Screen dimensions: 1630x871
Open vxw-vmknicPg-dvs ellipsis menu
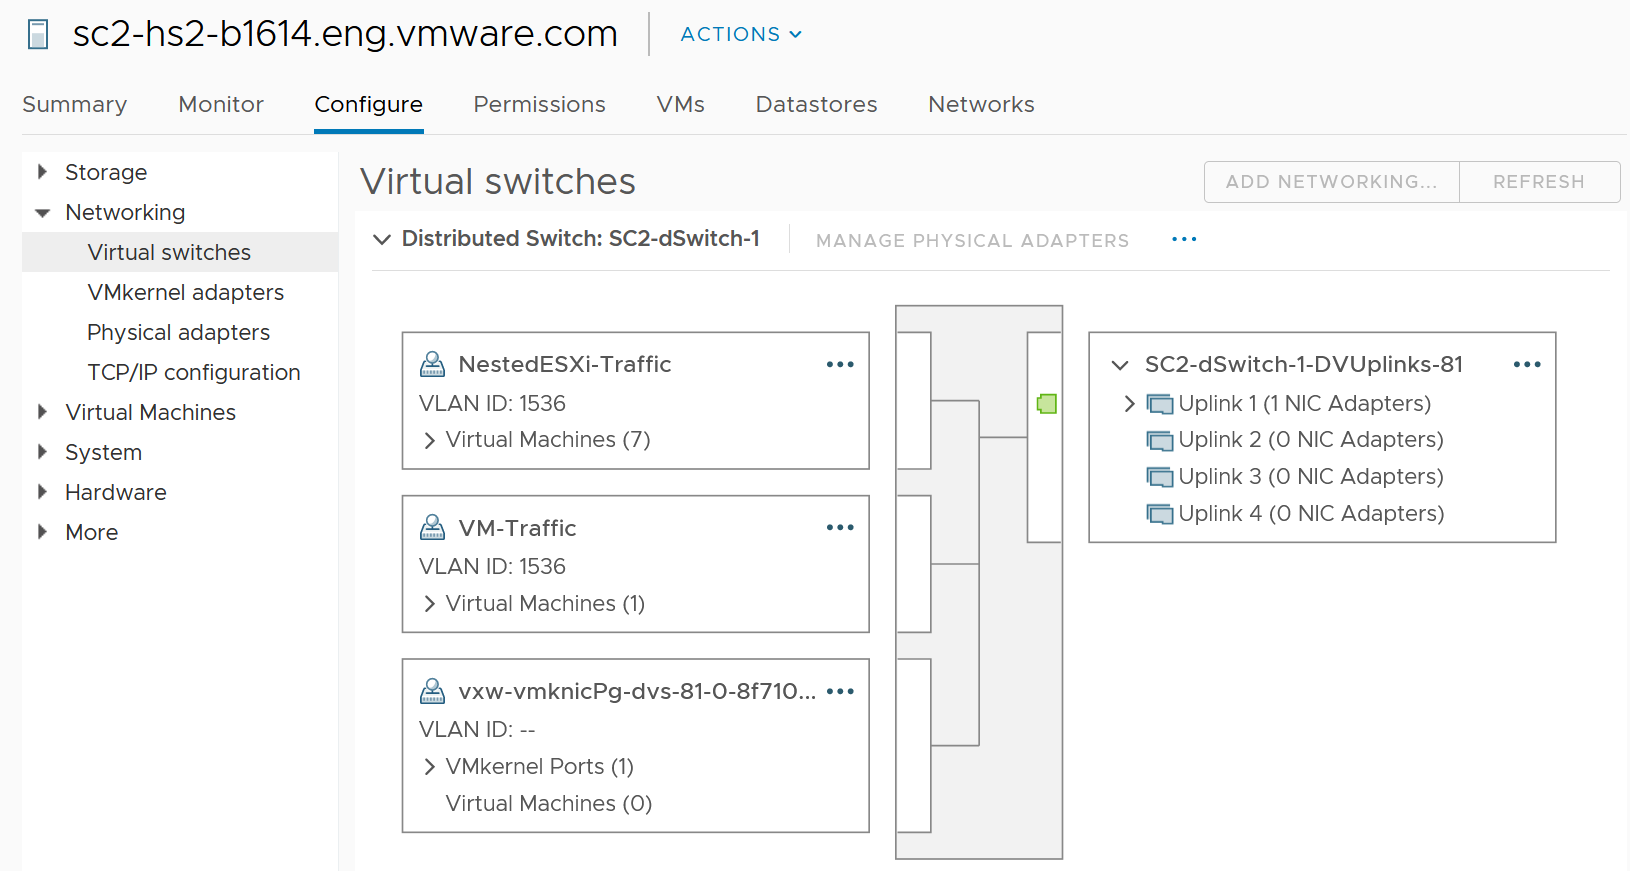840,691
